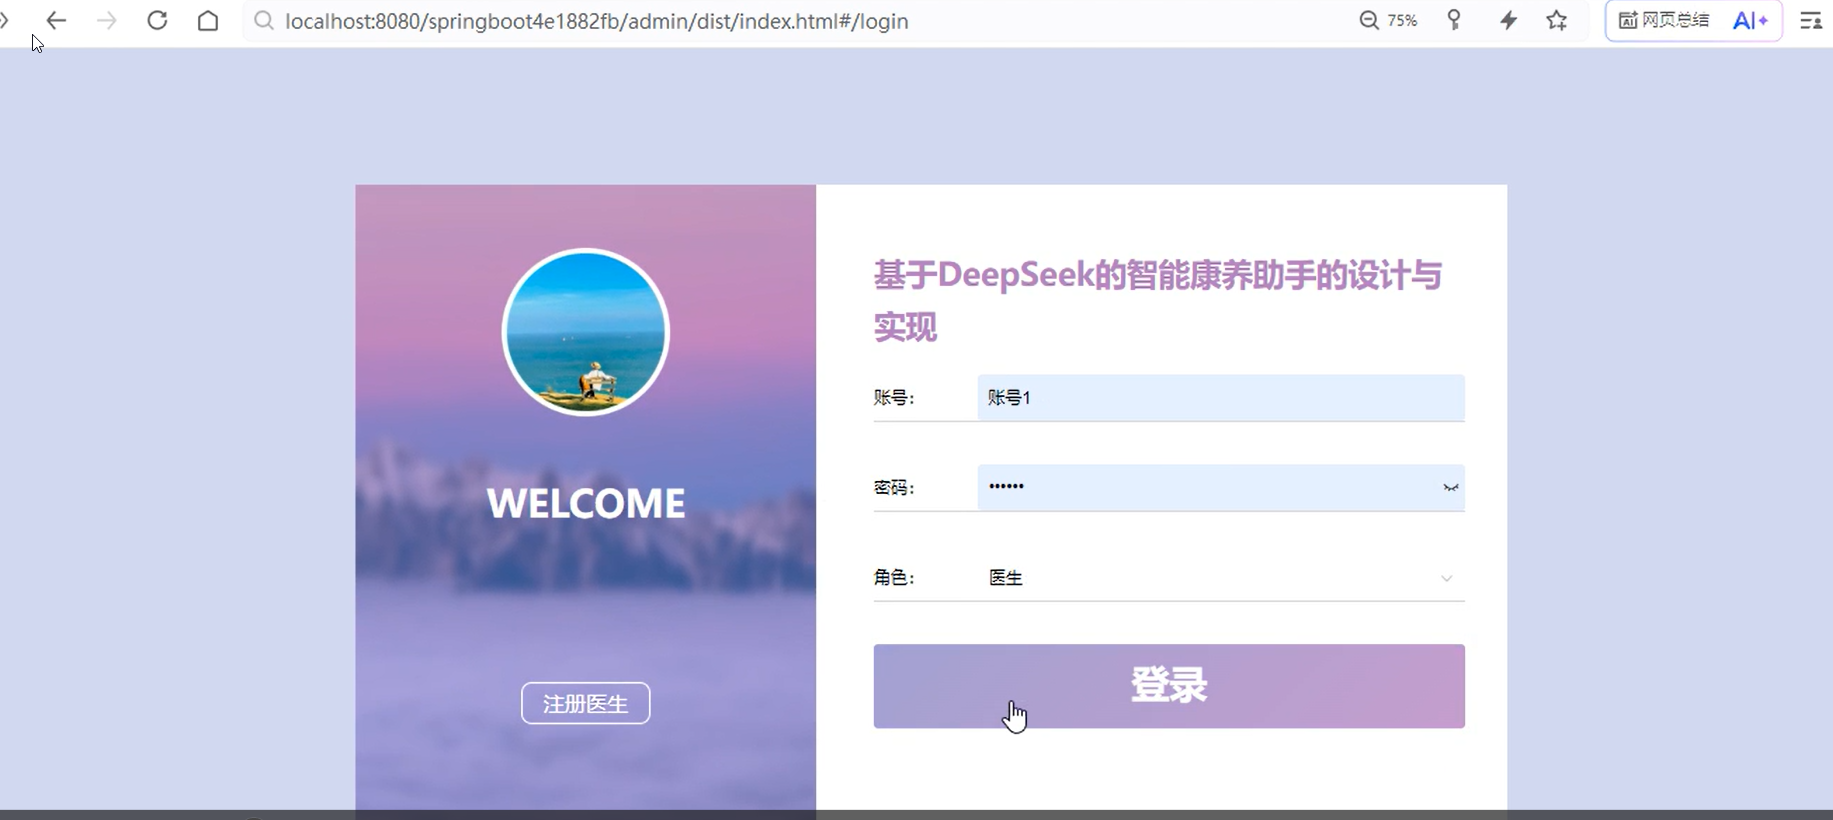
Task: Show the password with the eye icon
Action: pyautogui.click(x=1450, y=488)
